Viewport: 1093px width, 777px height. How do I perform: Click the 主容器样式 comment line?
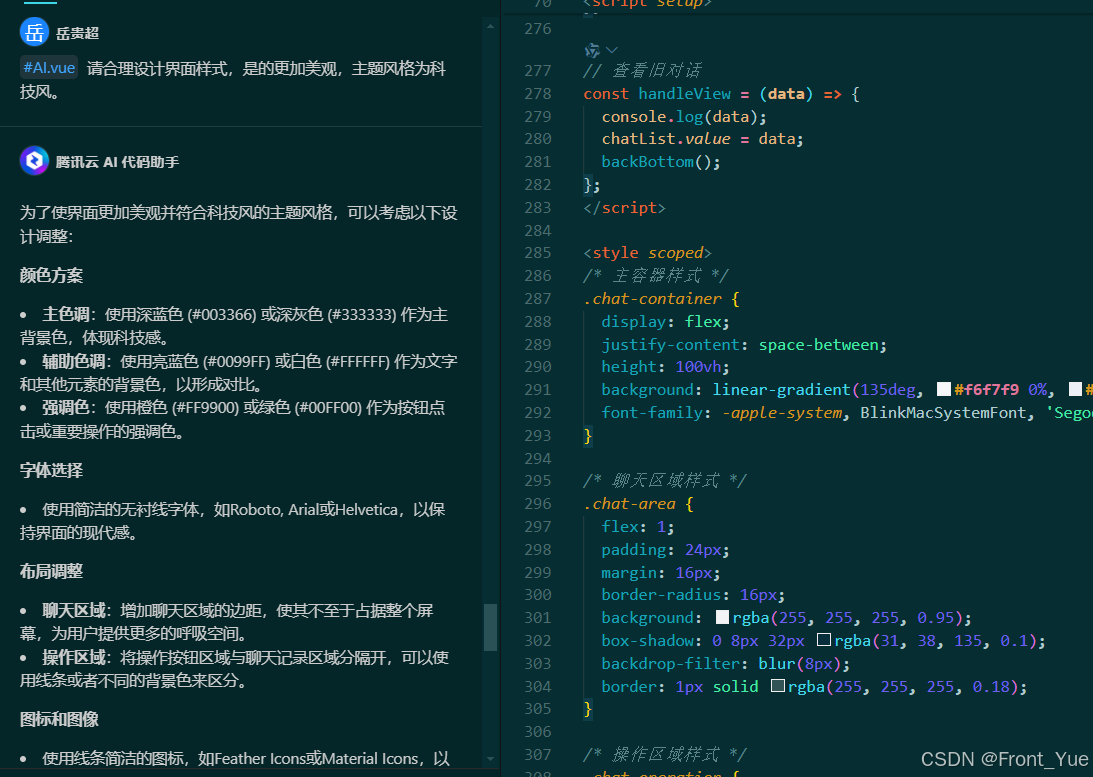coord(656,275)
